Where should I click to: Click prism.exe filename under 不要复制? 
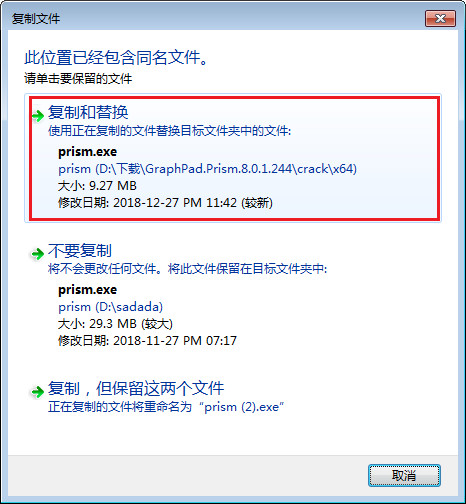click(x=87, y=290)
